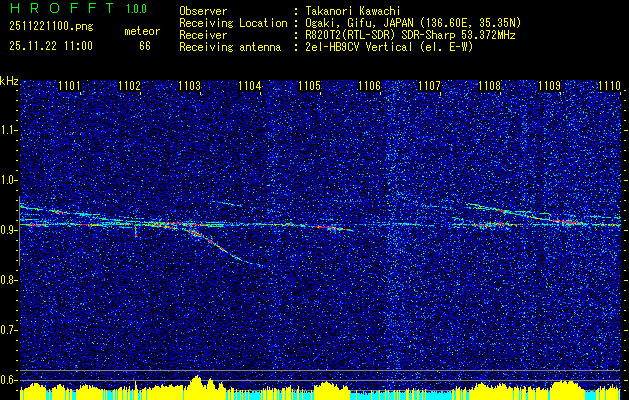
Task: Click the kHz axis unit label
Action: coord(9,81)
